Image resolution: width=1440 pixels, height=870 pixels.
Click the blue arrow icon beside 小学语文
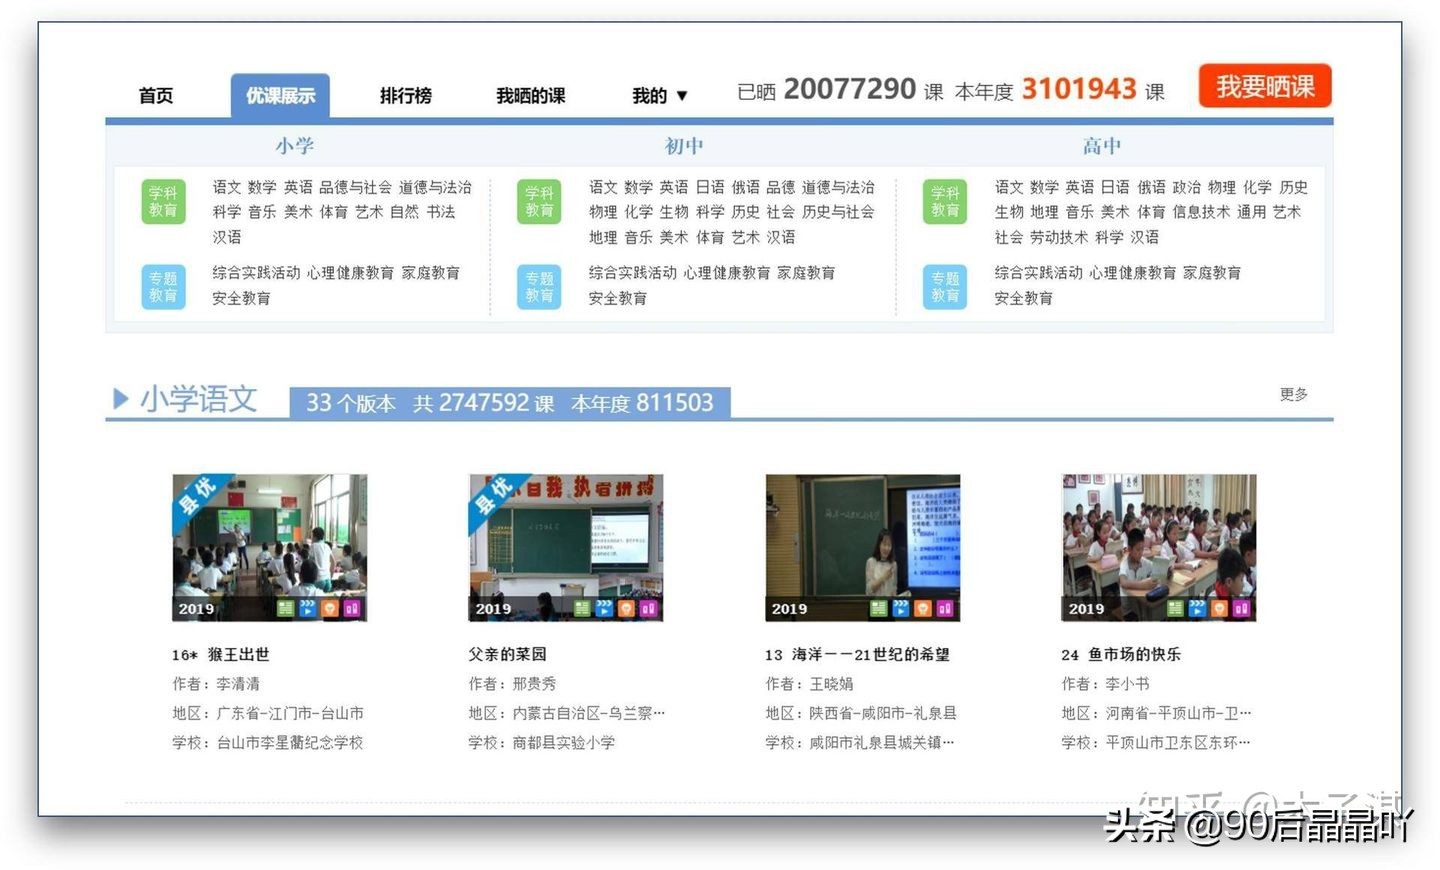(122, 398)
